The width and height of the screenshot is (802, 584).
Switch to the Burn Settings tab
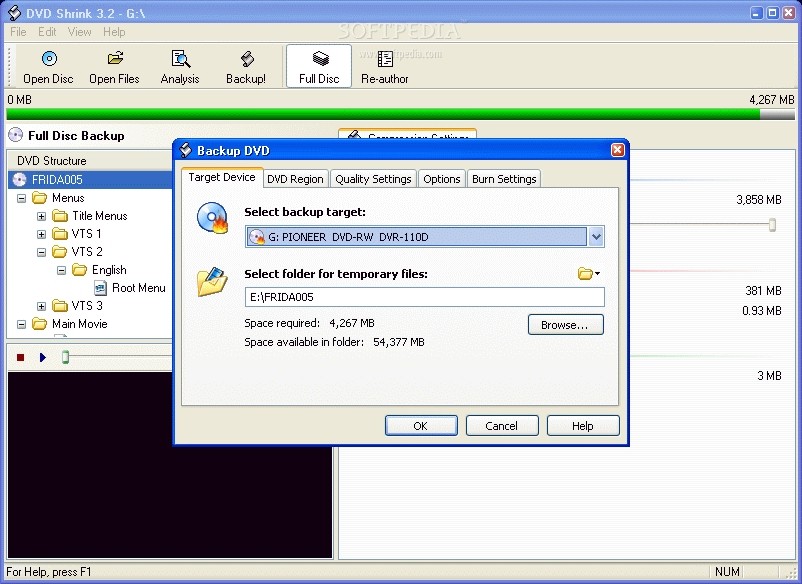[503, 178]
